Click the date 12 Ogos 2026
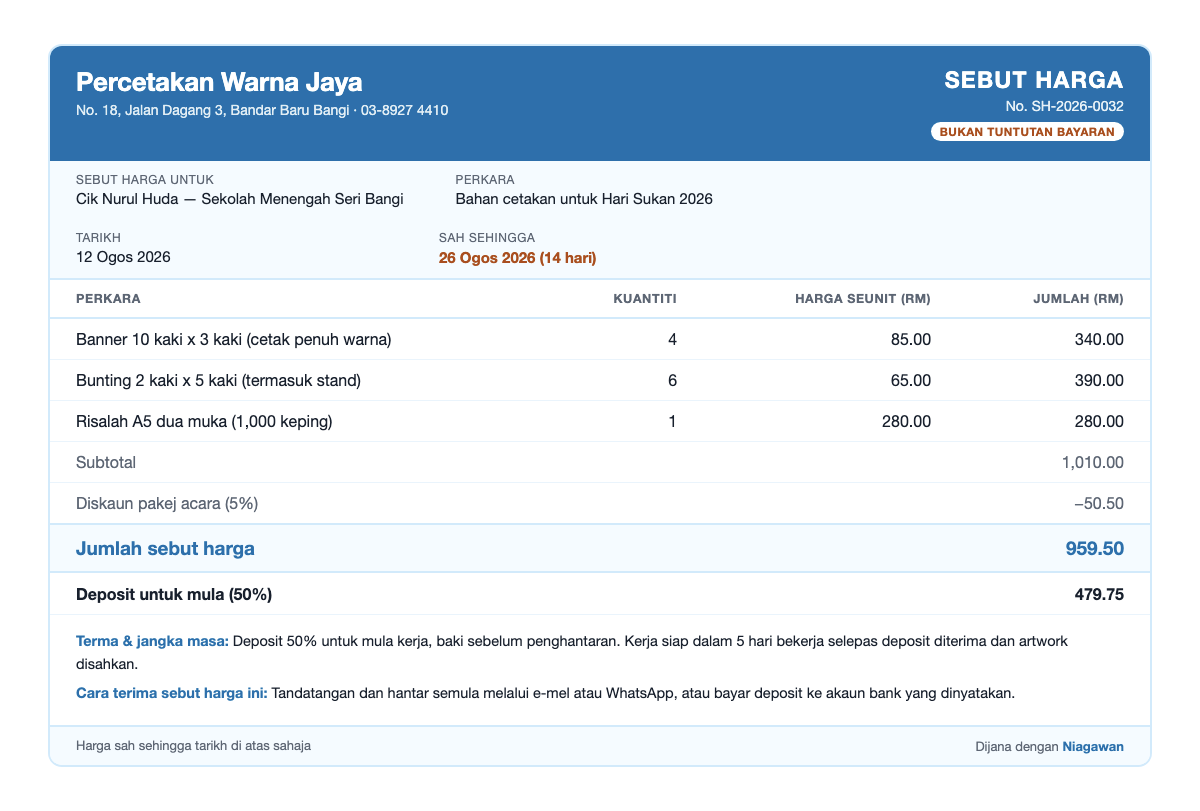The image size is (1200, 811). coord(123,257)
